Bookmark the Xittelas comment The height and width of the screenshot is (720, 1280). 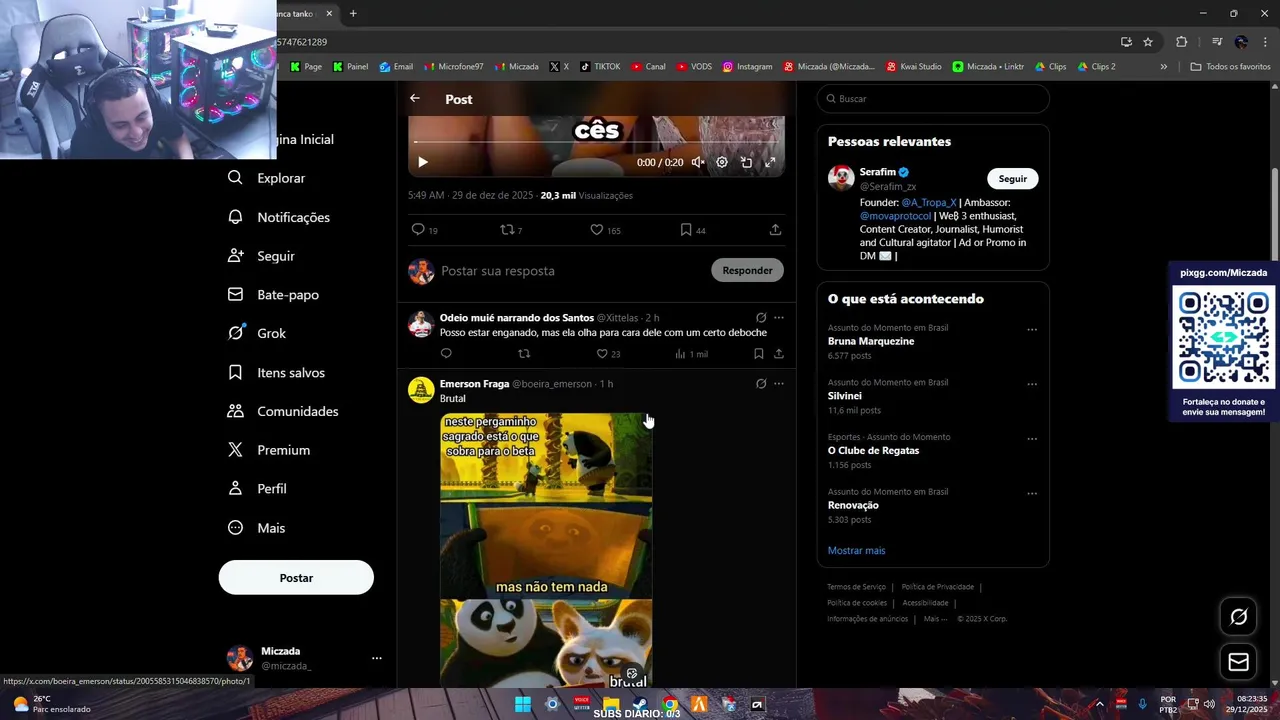pyautogui.click(x=759, y=354)
